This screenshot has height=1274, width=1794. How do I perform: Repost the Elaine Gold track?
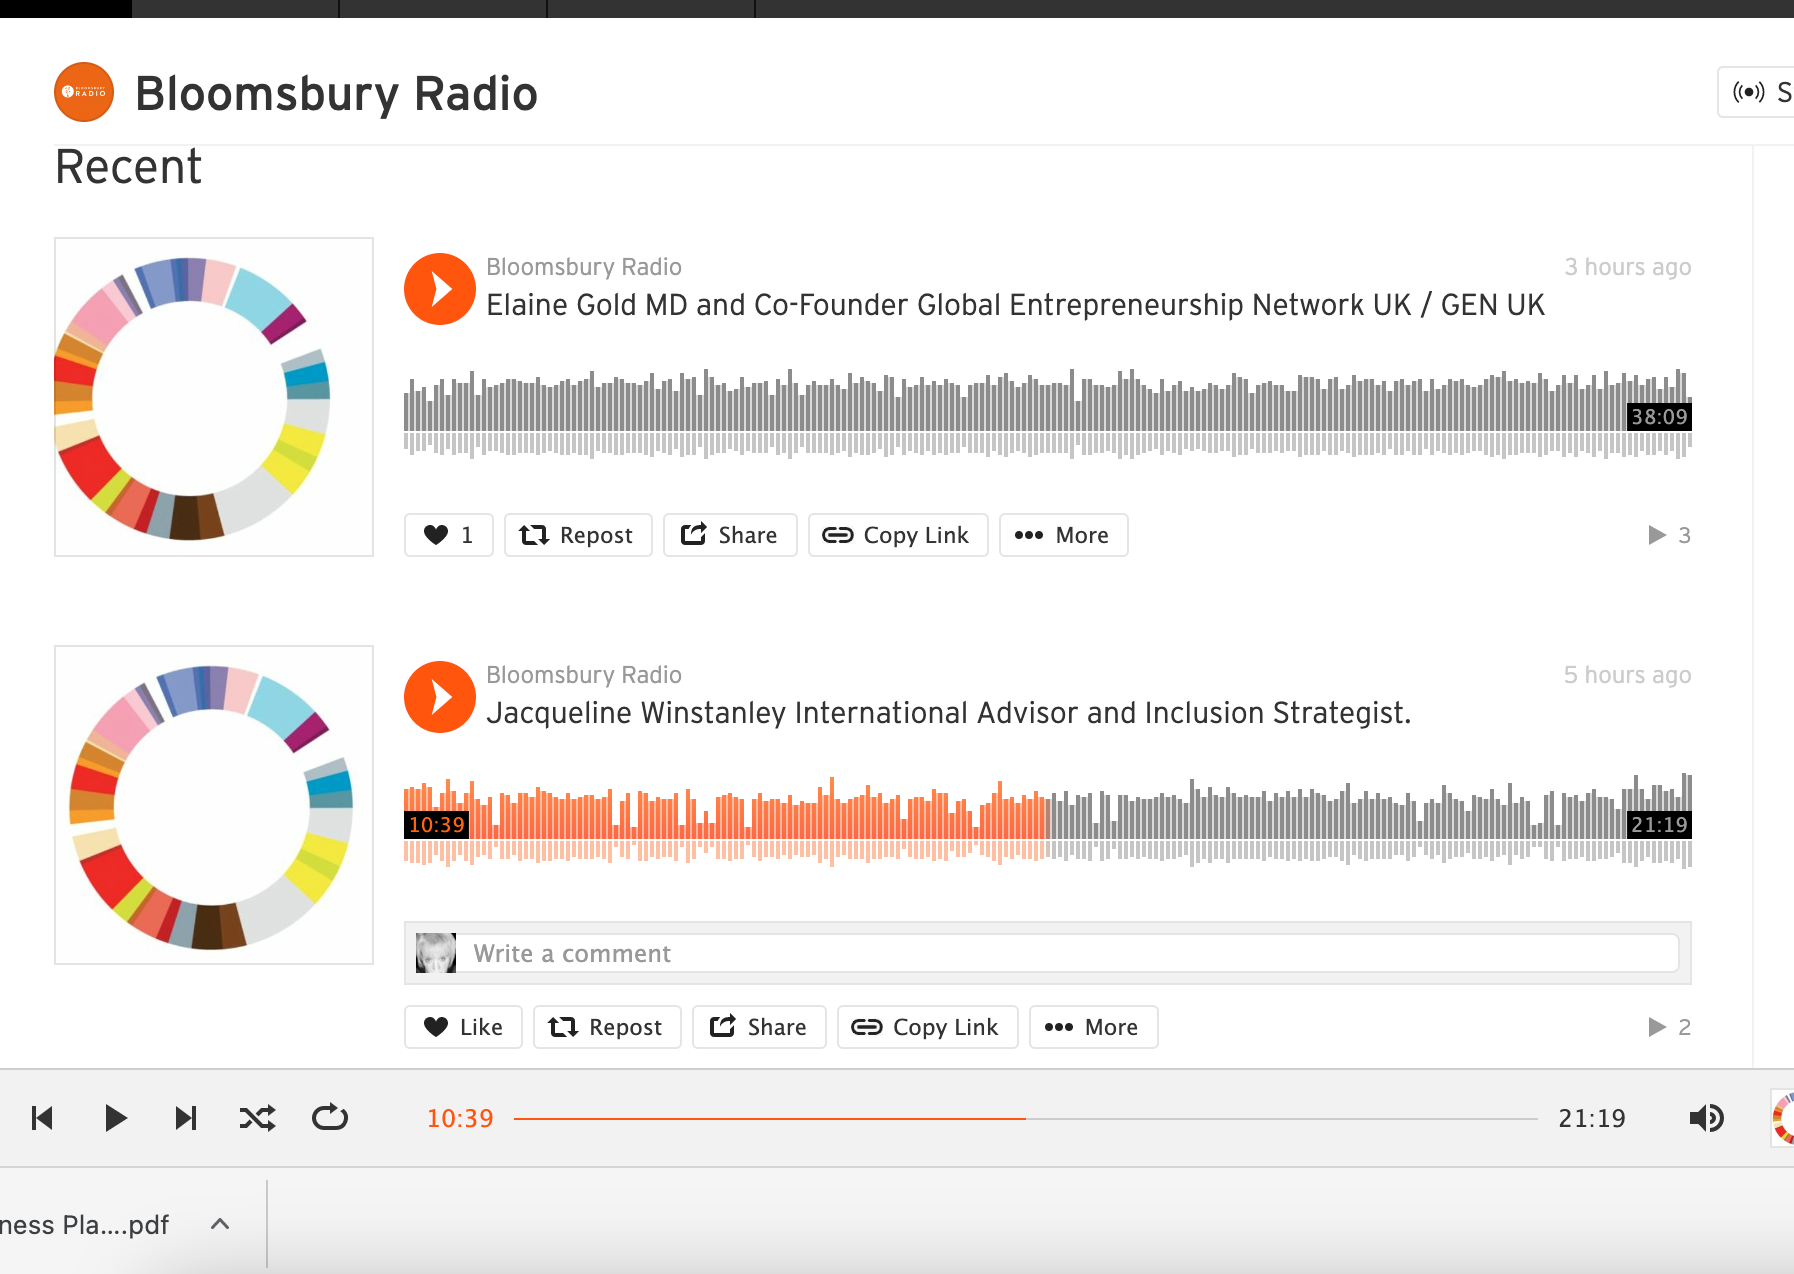[578, 535]
